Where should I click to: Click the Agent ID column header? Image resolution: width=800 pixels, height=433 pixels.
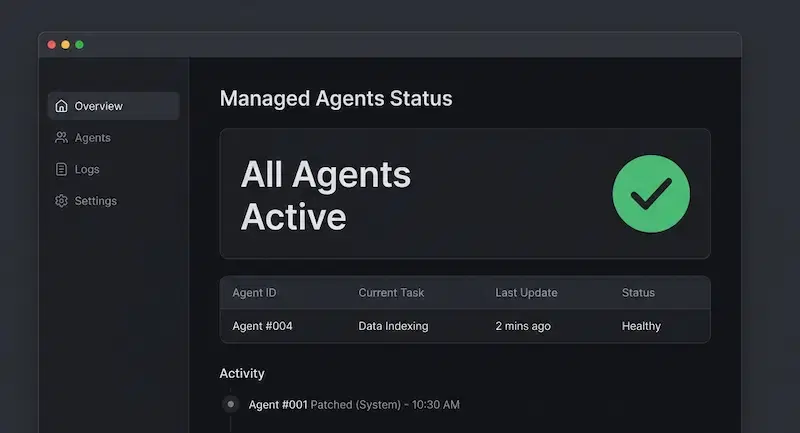254,293
